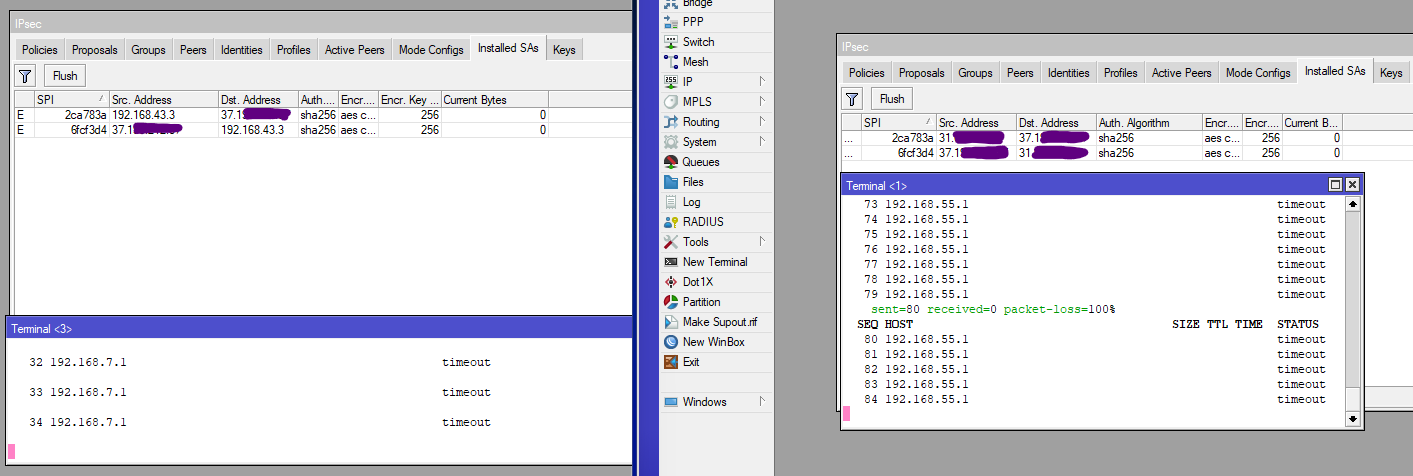The image size is (1413, 476).
Task: Open the Files folder icon
Action: 671,182
